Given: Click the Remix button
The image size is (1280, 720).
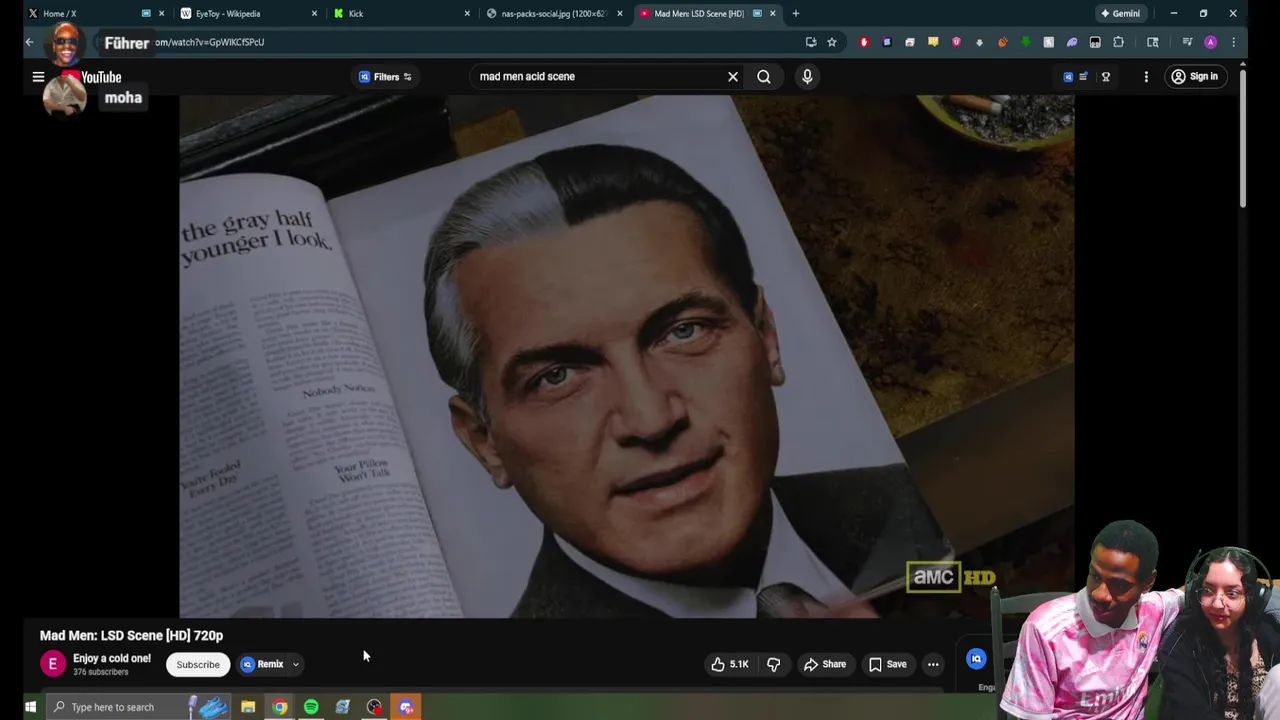Looking at the screenshot, I should coord(262,664).
